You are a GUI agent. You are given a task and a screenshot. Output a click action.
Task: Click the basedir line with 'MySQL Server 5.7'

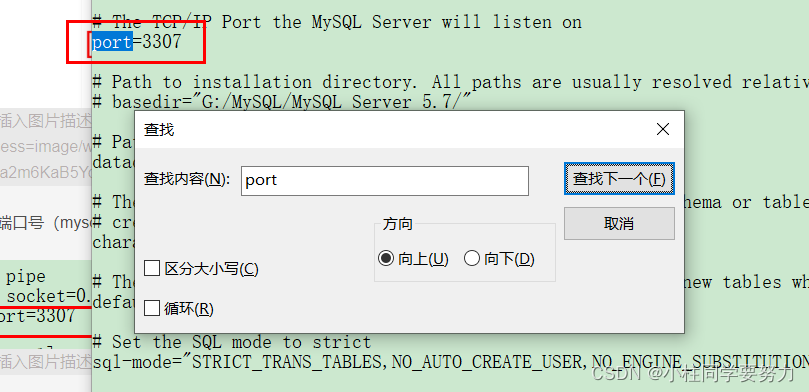tap(281, 102)
